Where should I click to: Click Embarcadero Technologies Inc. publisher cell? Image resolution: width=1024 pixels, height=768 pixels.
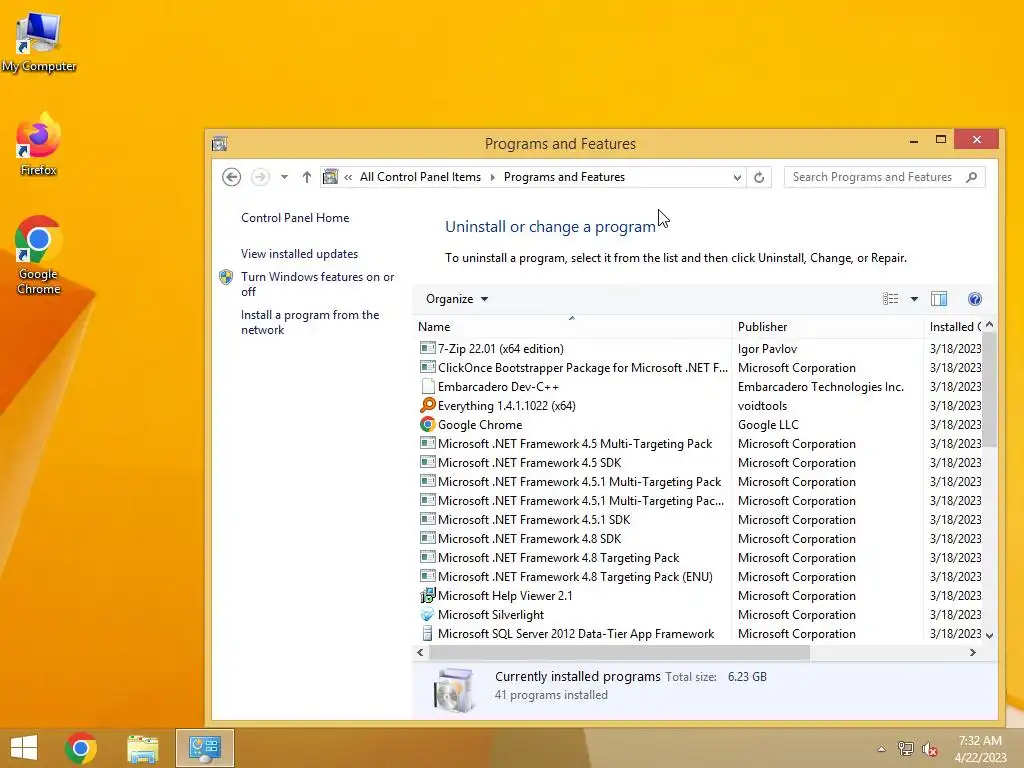click(x=821, y=387)
